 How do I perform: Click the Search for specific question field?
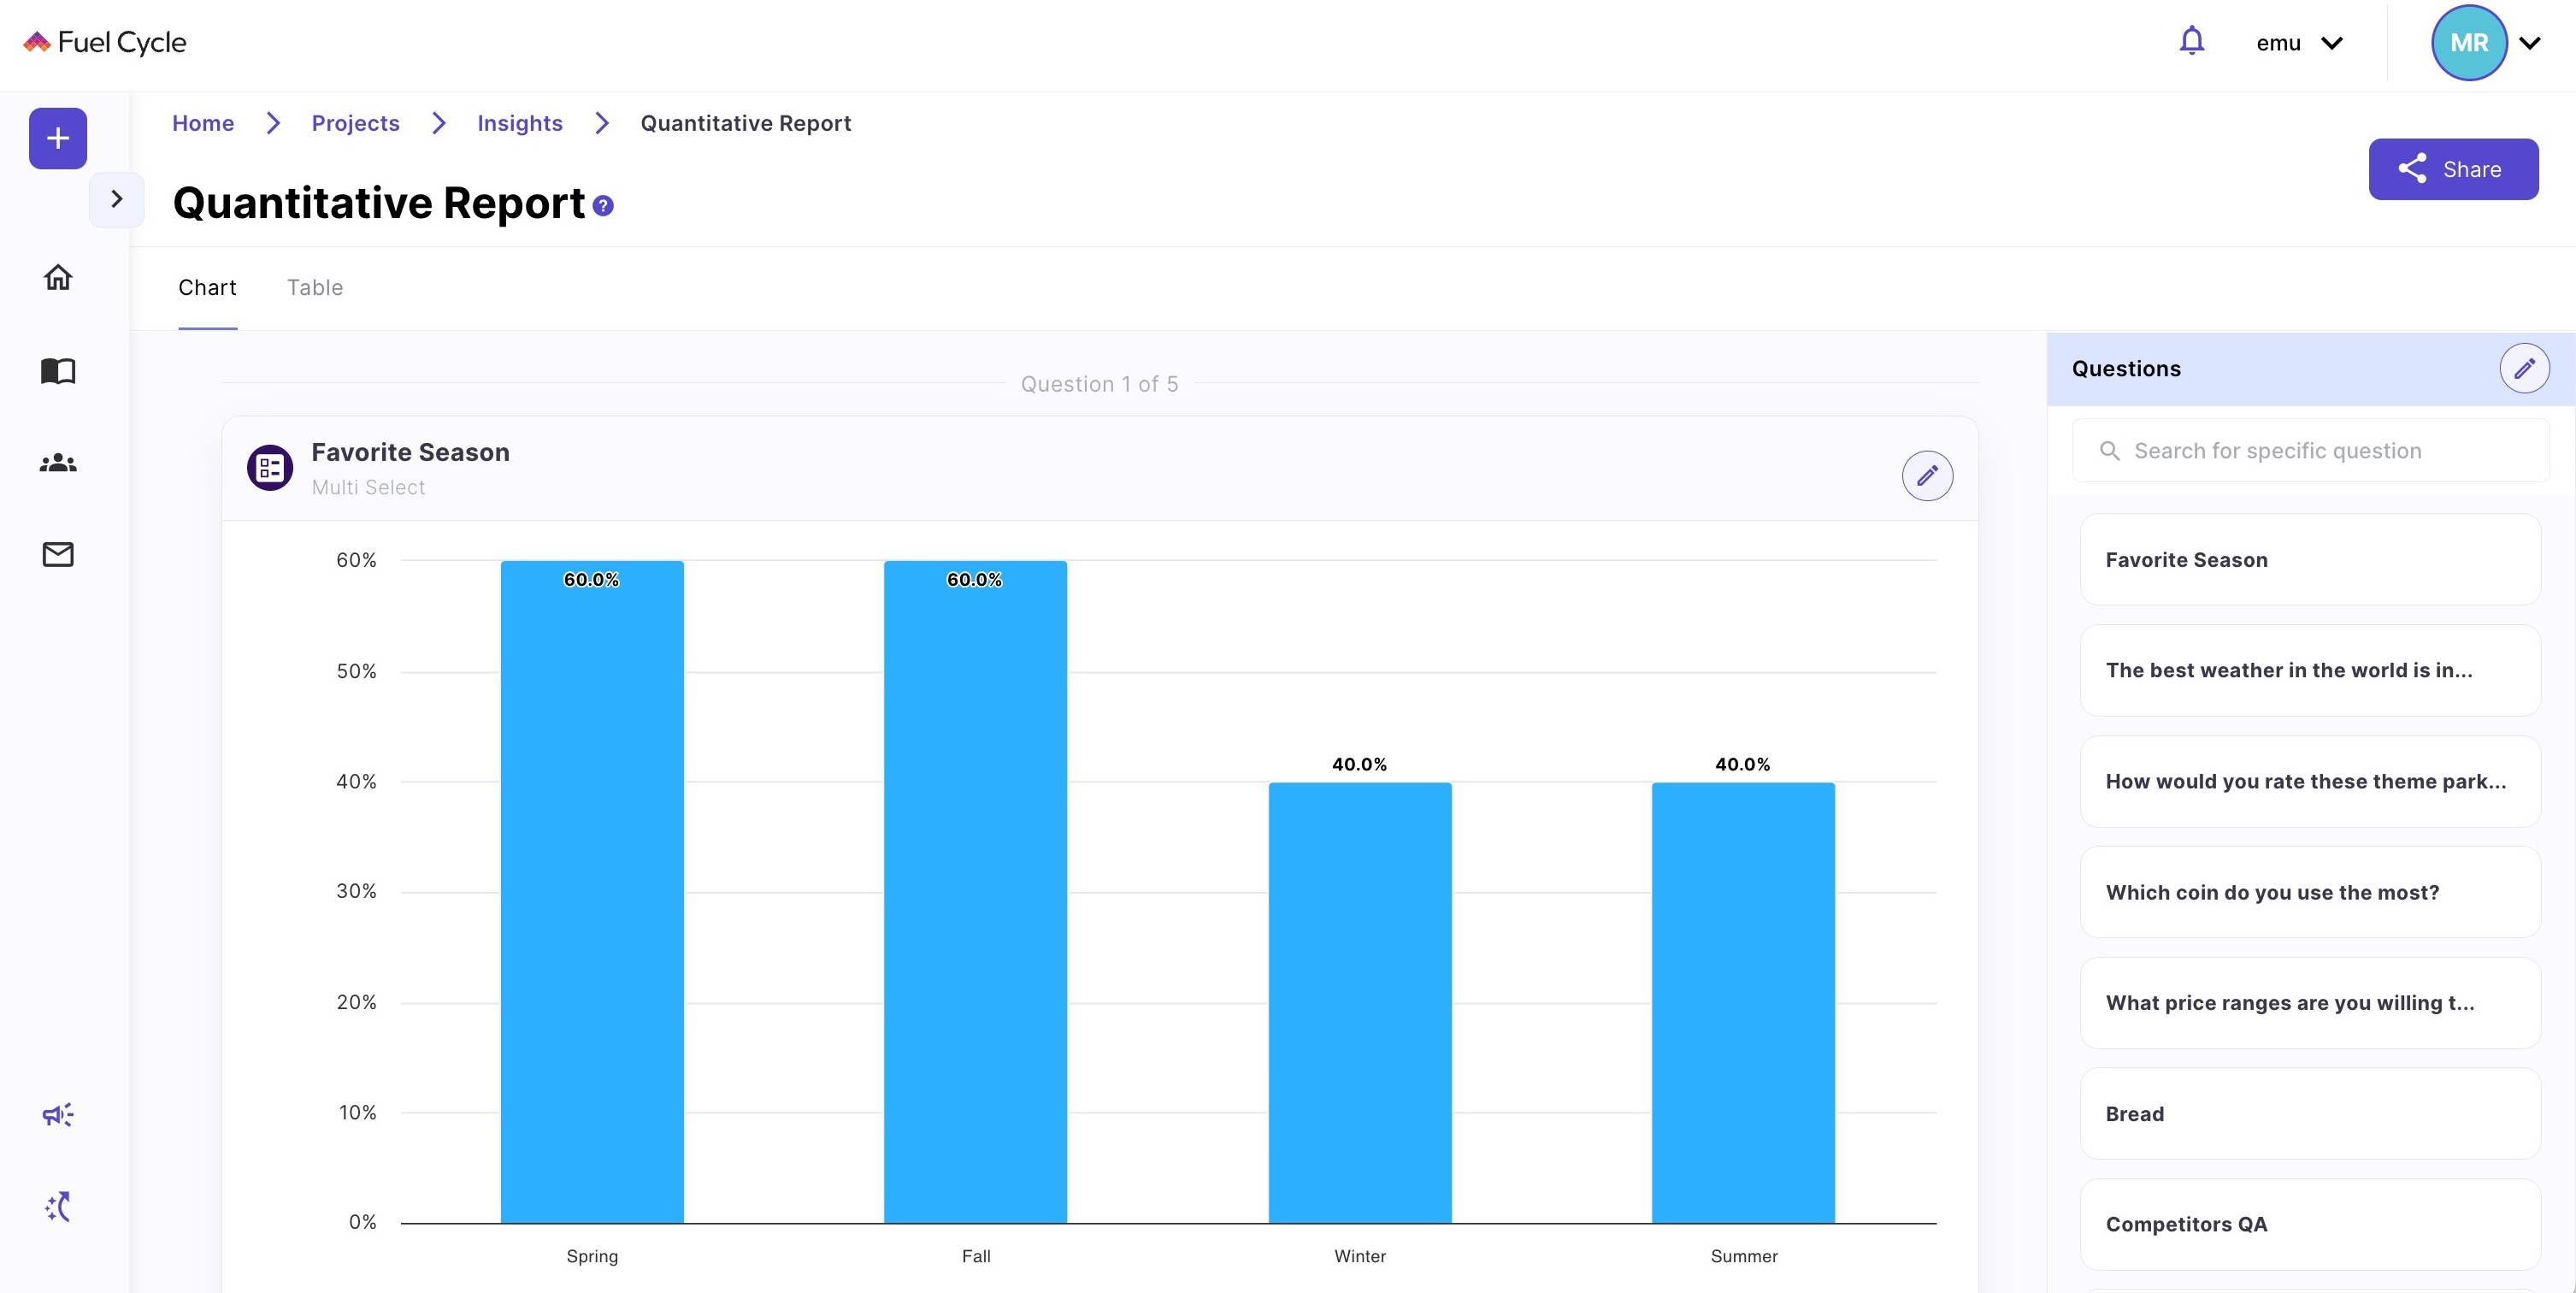click(2310, 451)
